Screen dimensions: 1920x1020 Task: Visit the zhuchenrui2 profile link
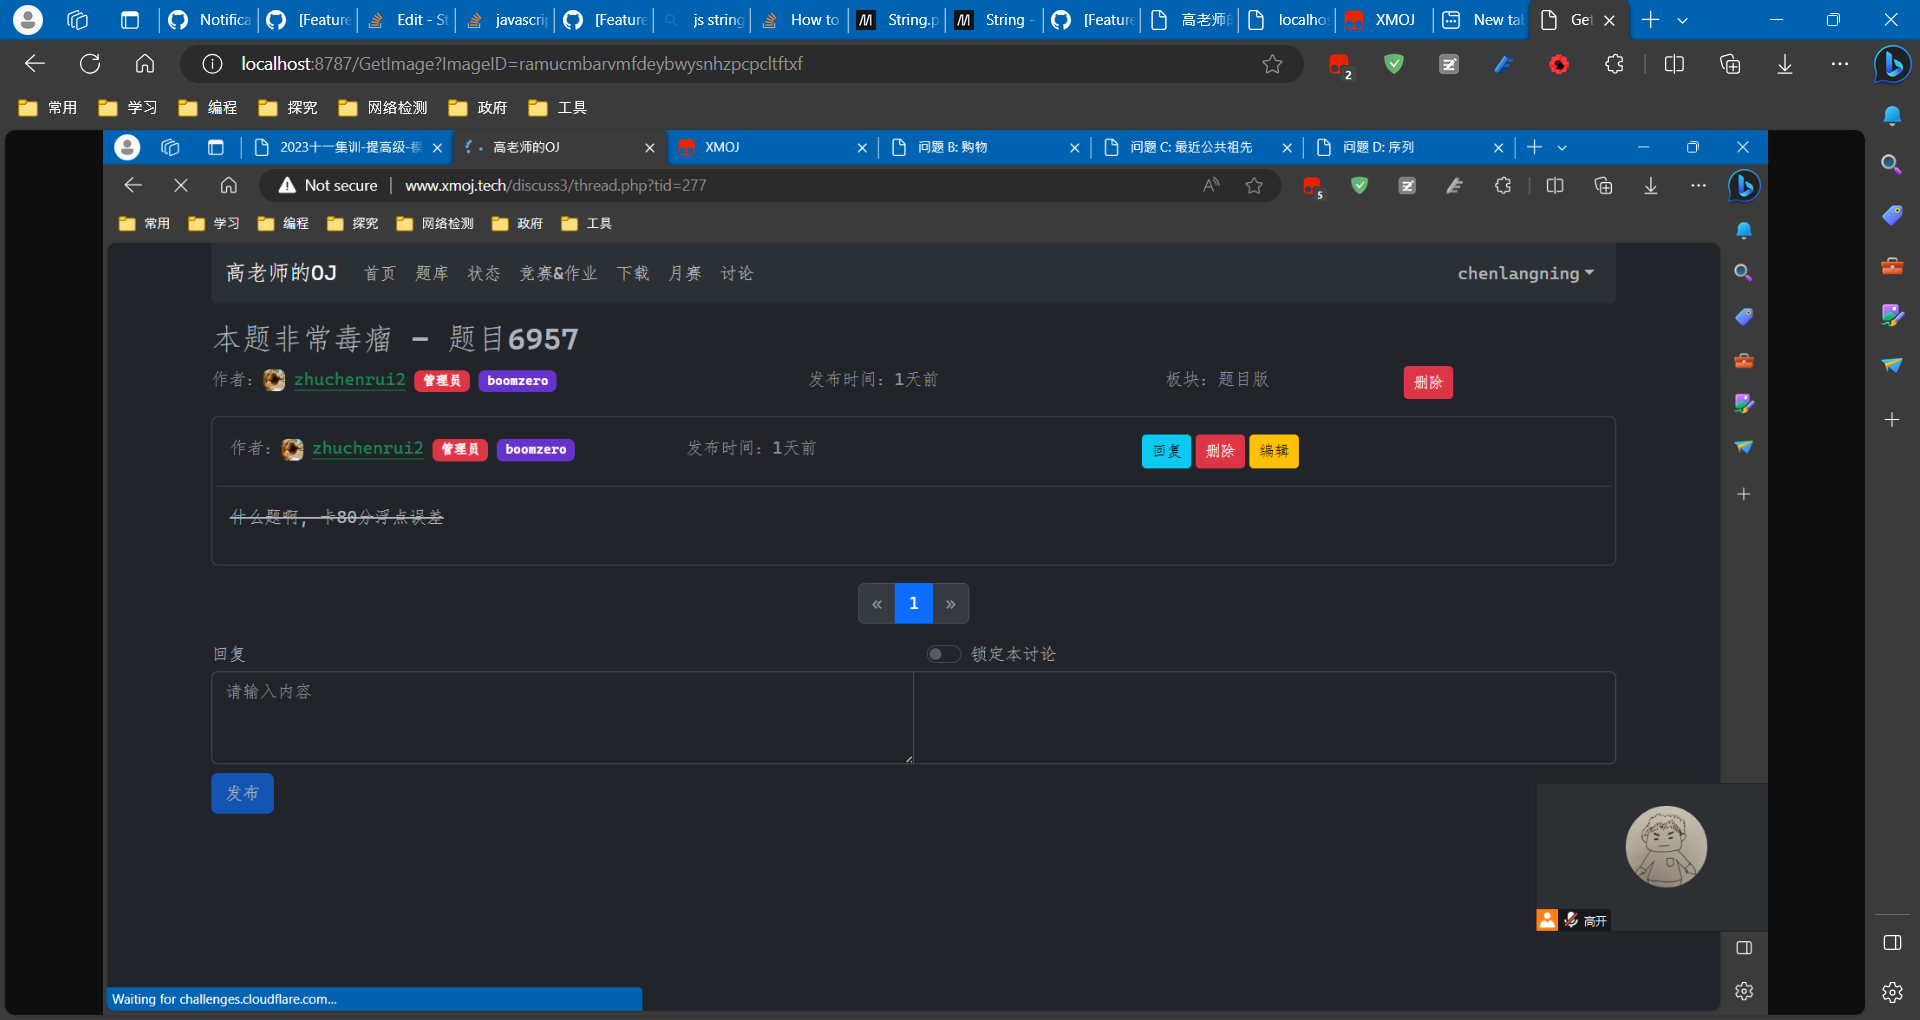coord(351,380)
